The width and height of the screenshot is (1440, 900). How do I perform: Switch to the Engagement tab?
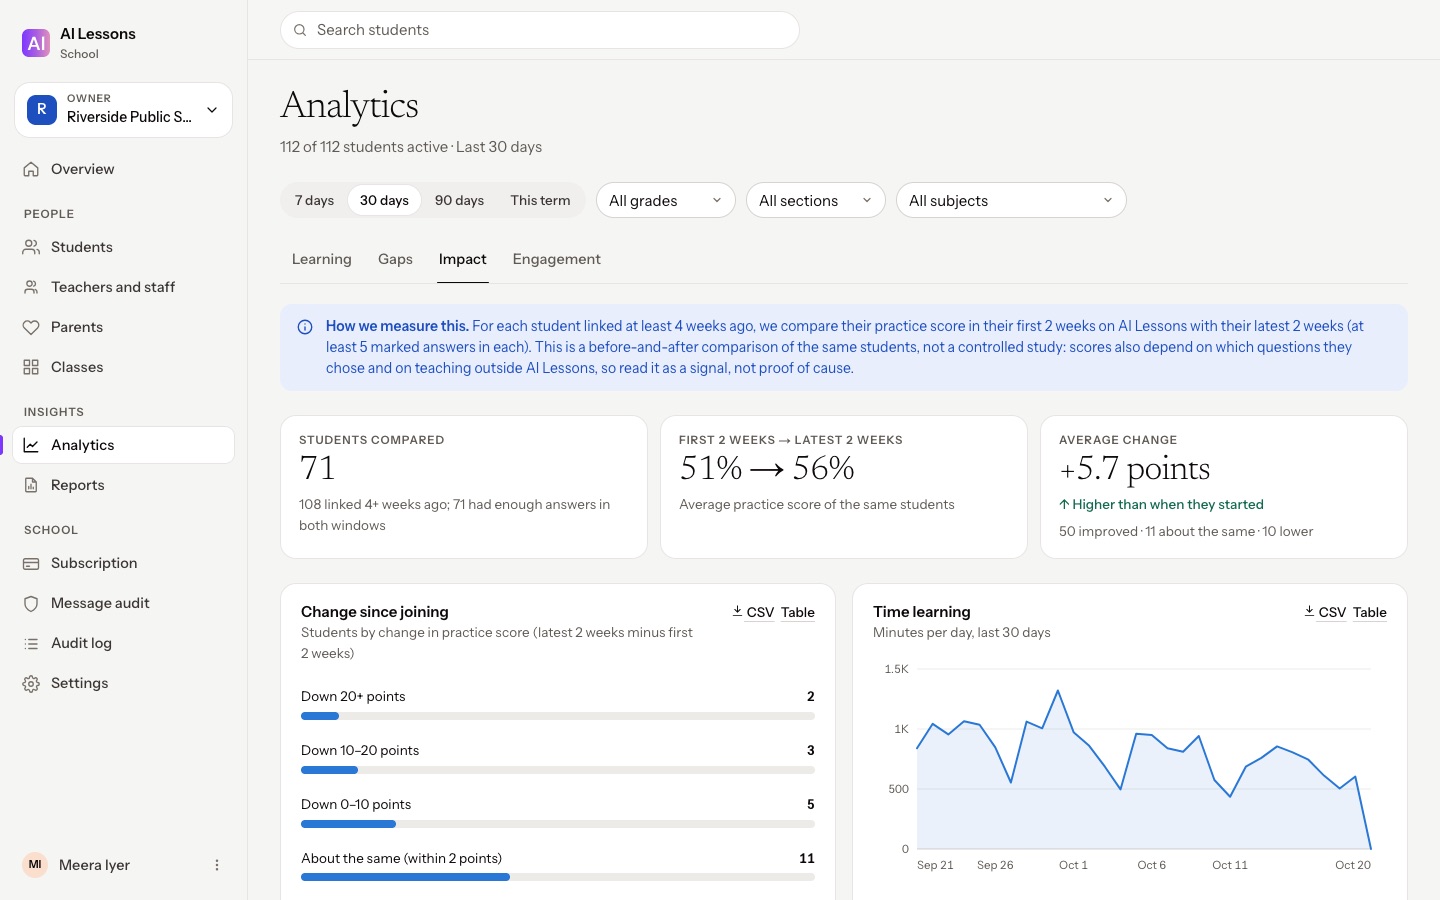[557, 259]
